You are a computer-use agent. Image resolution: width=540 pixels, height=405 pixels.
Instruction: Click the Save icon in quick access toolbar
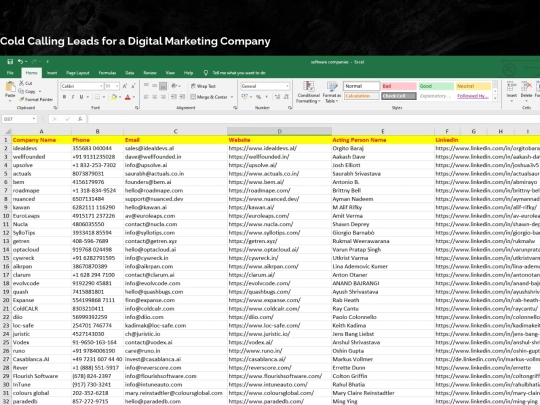10,62
